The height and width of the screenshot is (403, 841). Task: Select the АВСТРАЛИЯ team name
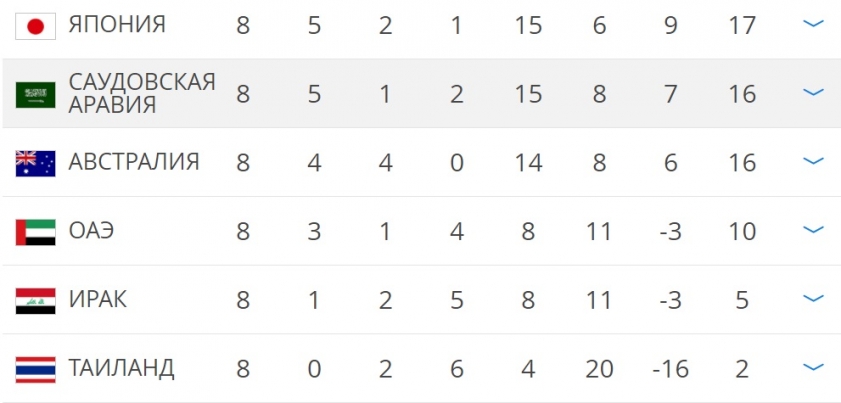(x=134, y=162)
